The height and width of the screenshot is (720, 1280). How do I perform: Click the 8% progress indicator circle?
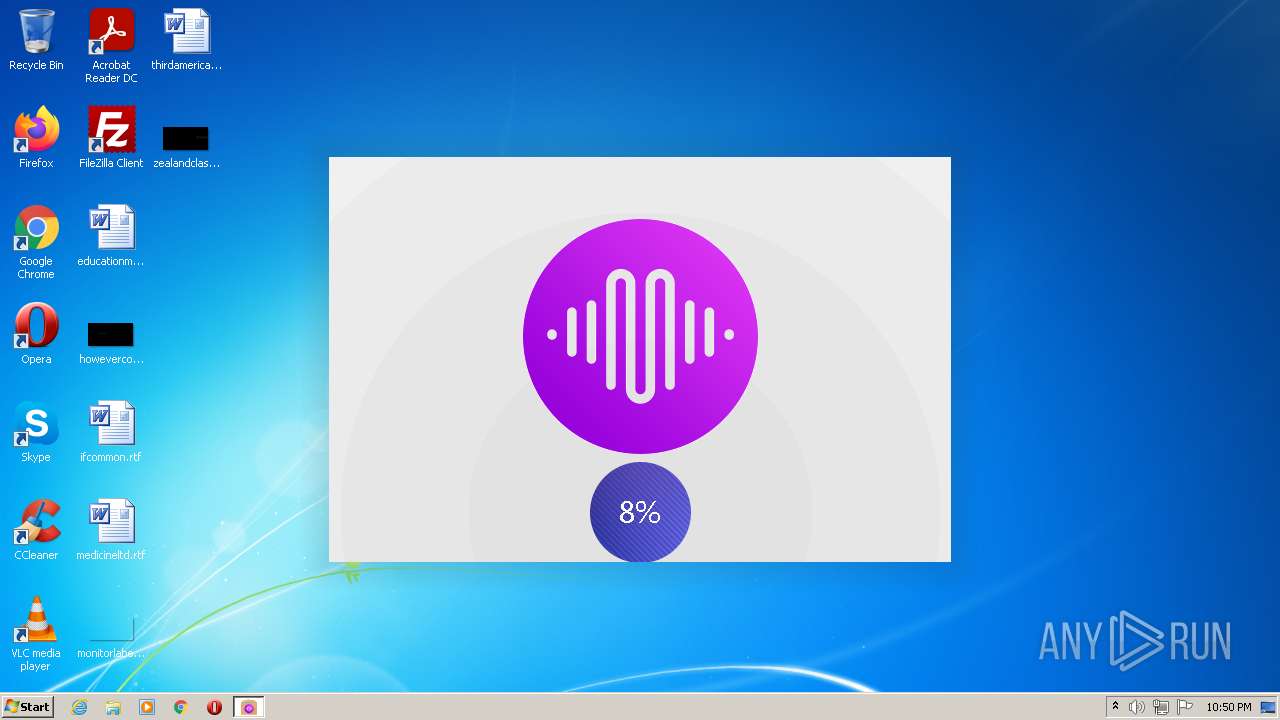(x=640, y=512)
